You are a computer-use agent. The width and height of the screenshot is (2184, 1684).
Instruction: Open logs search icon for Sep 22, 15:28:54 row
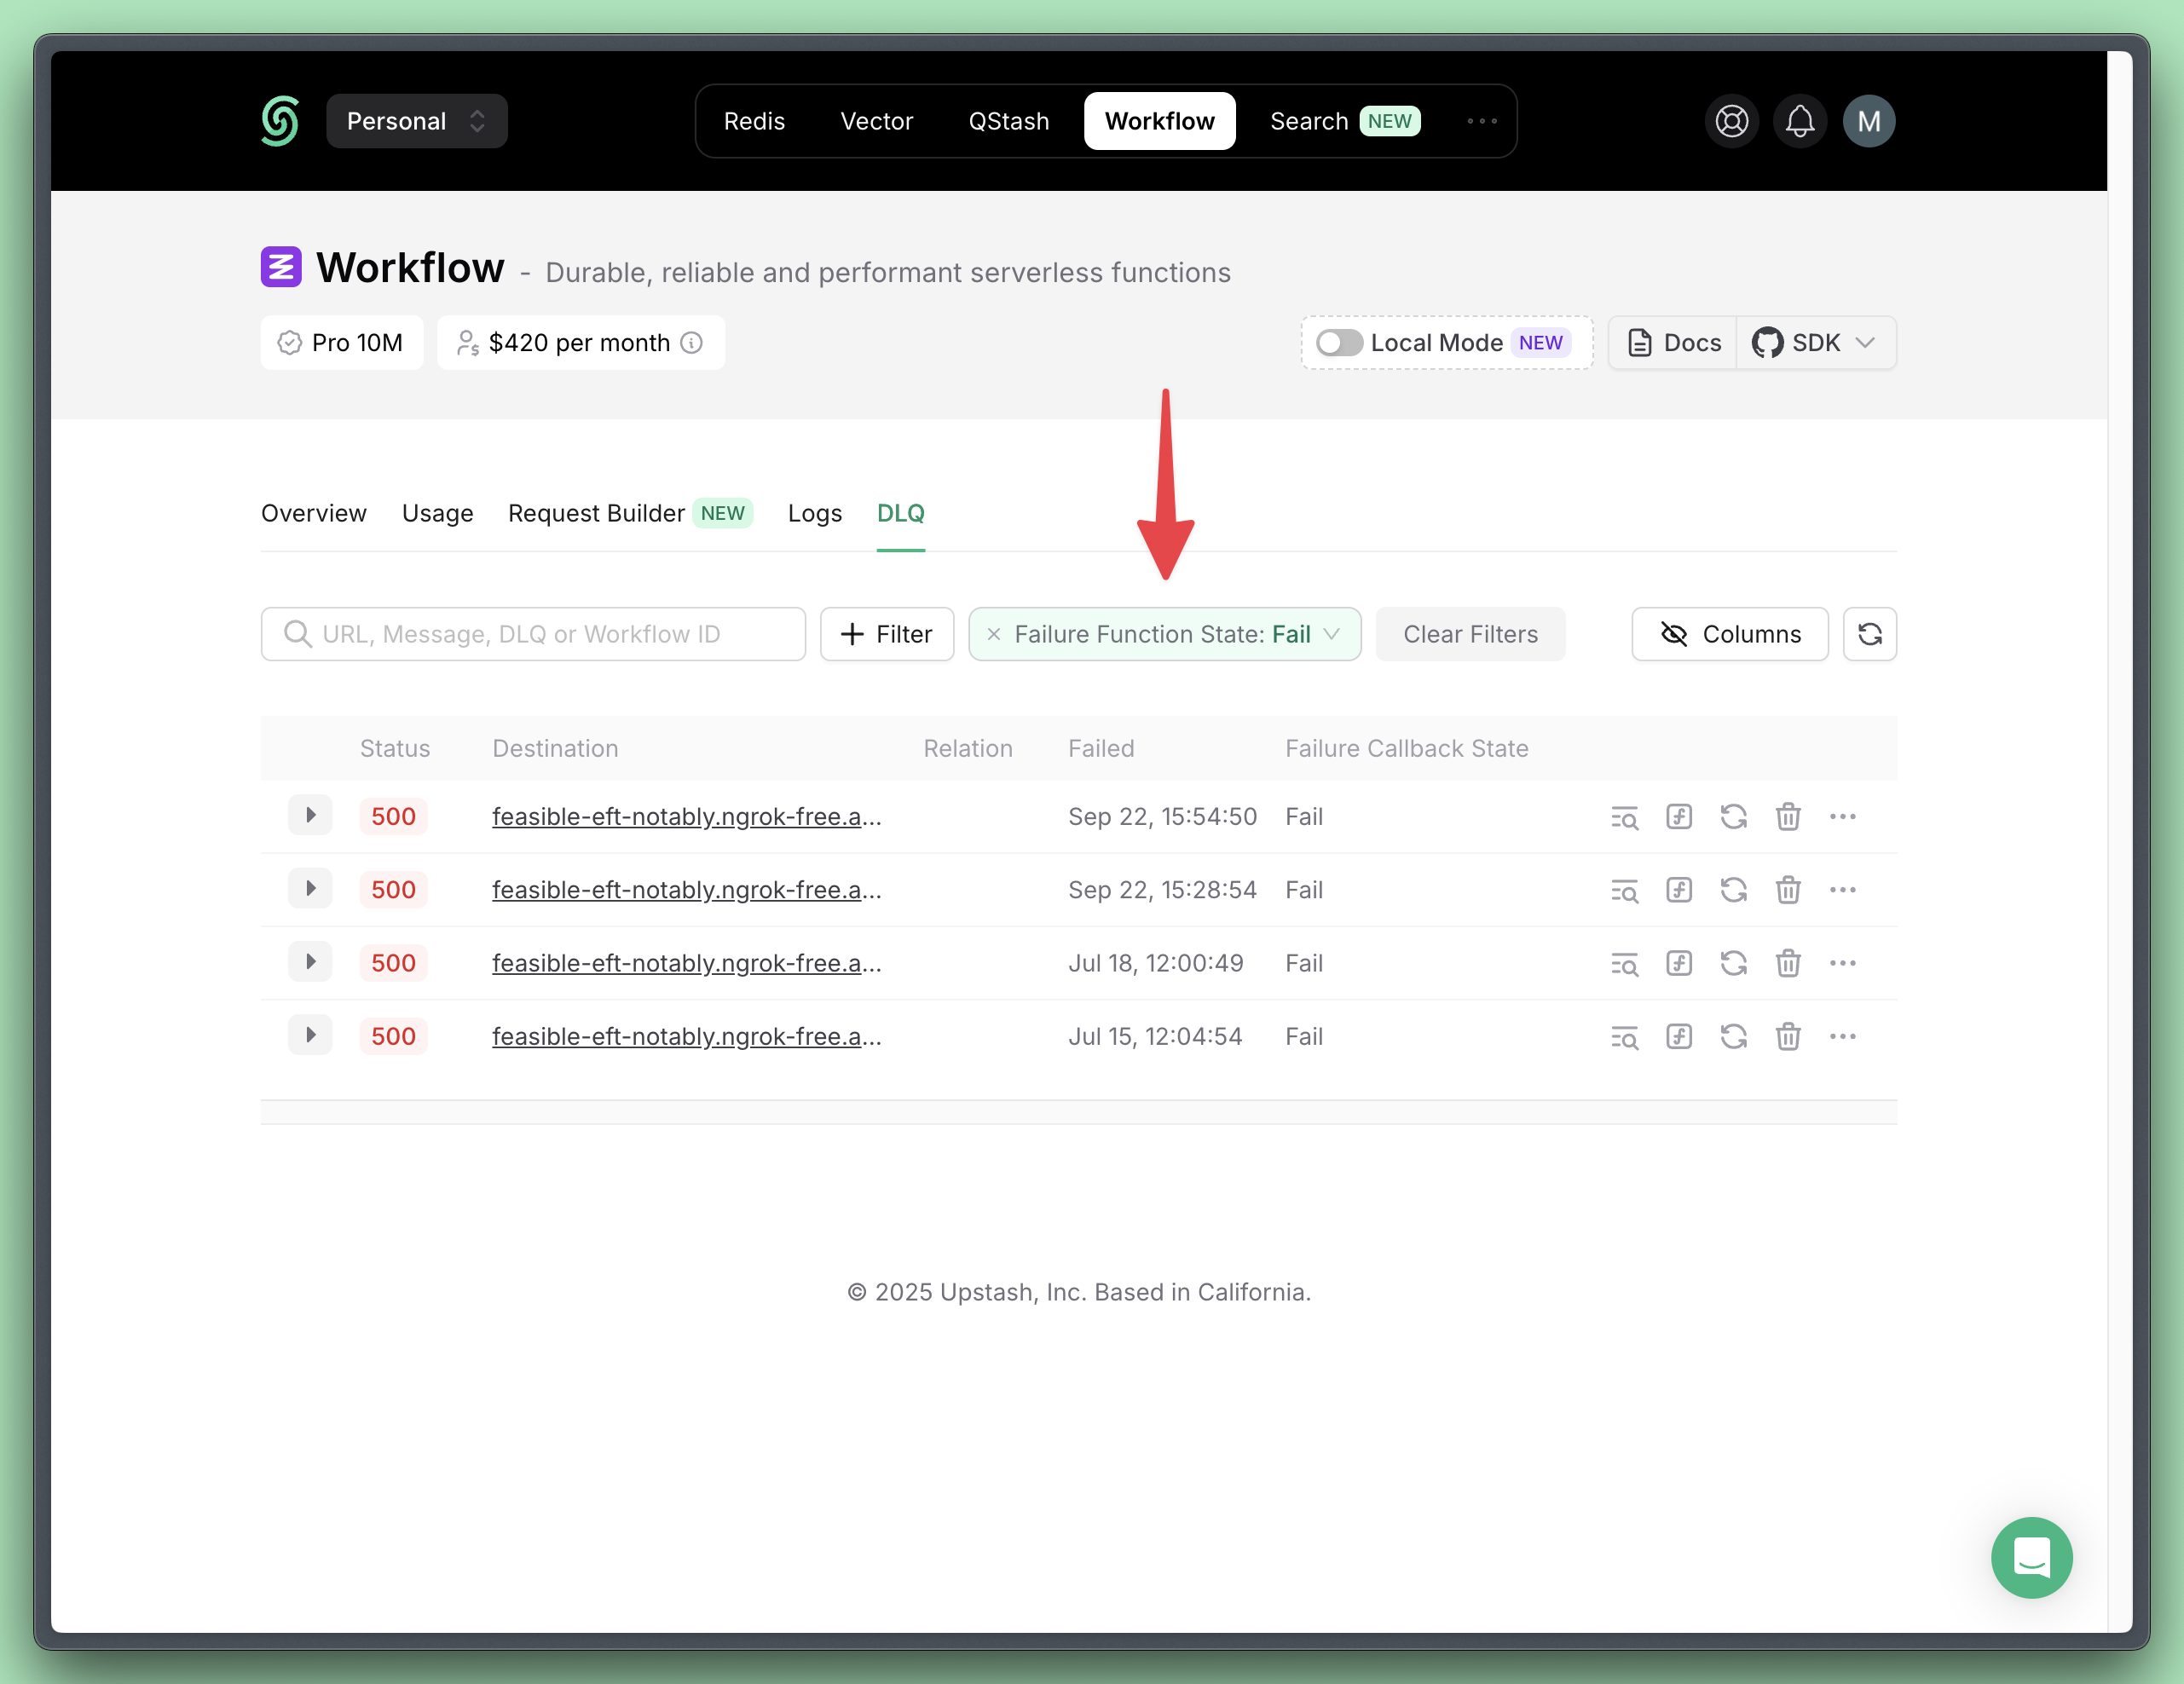pos(1624,890)
